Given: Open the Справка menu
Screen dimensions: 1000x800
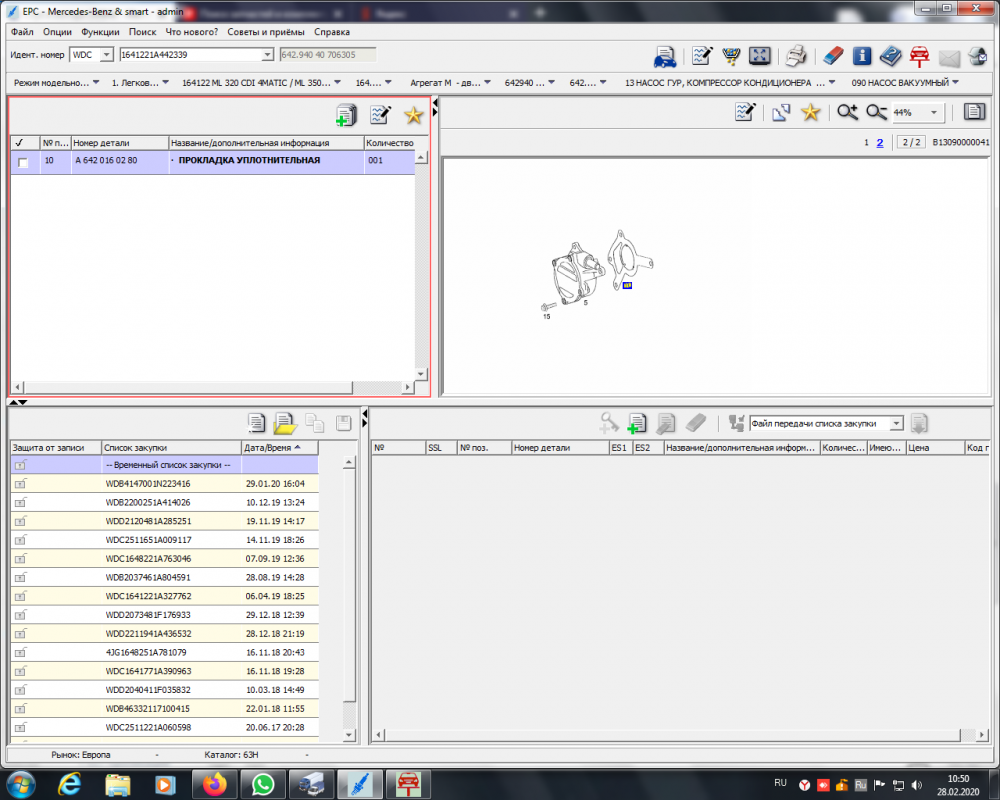Looking at the screenshot, I should pos(332,32).
